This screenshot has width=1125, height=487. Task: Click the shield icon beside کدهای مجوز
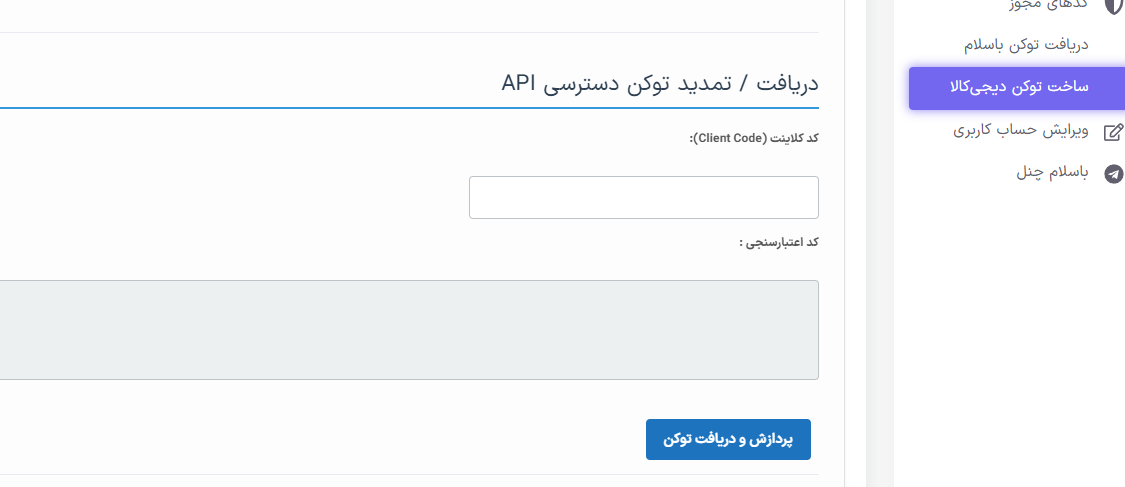click(x=1114, y=4)
